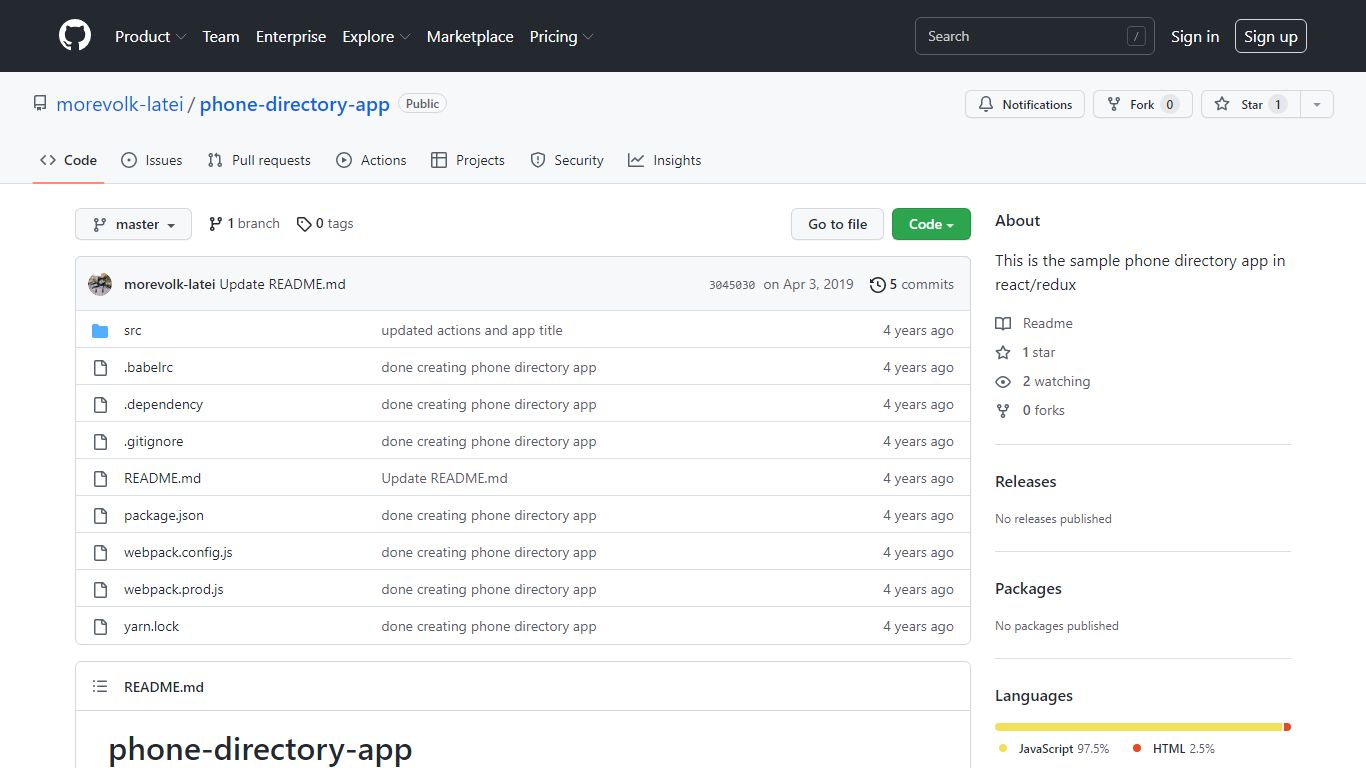This screenshot has height=768, width=1366.
Task: Click the README.md header in readme box
Action: click(x=164, y=687)
